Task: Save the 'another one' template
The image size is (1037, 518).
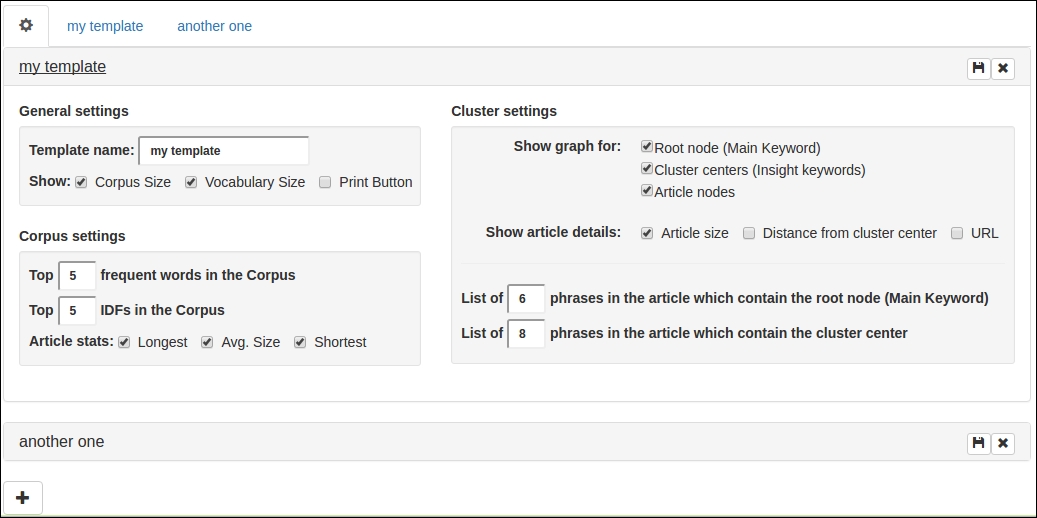Action: pos(979,443)
